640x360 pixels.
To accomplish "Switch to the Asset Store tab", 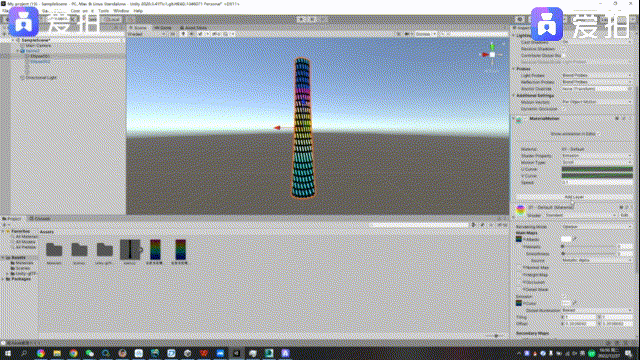I will click(194, 28).
